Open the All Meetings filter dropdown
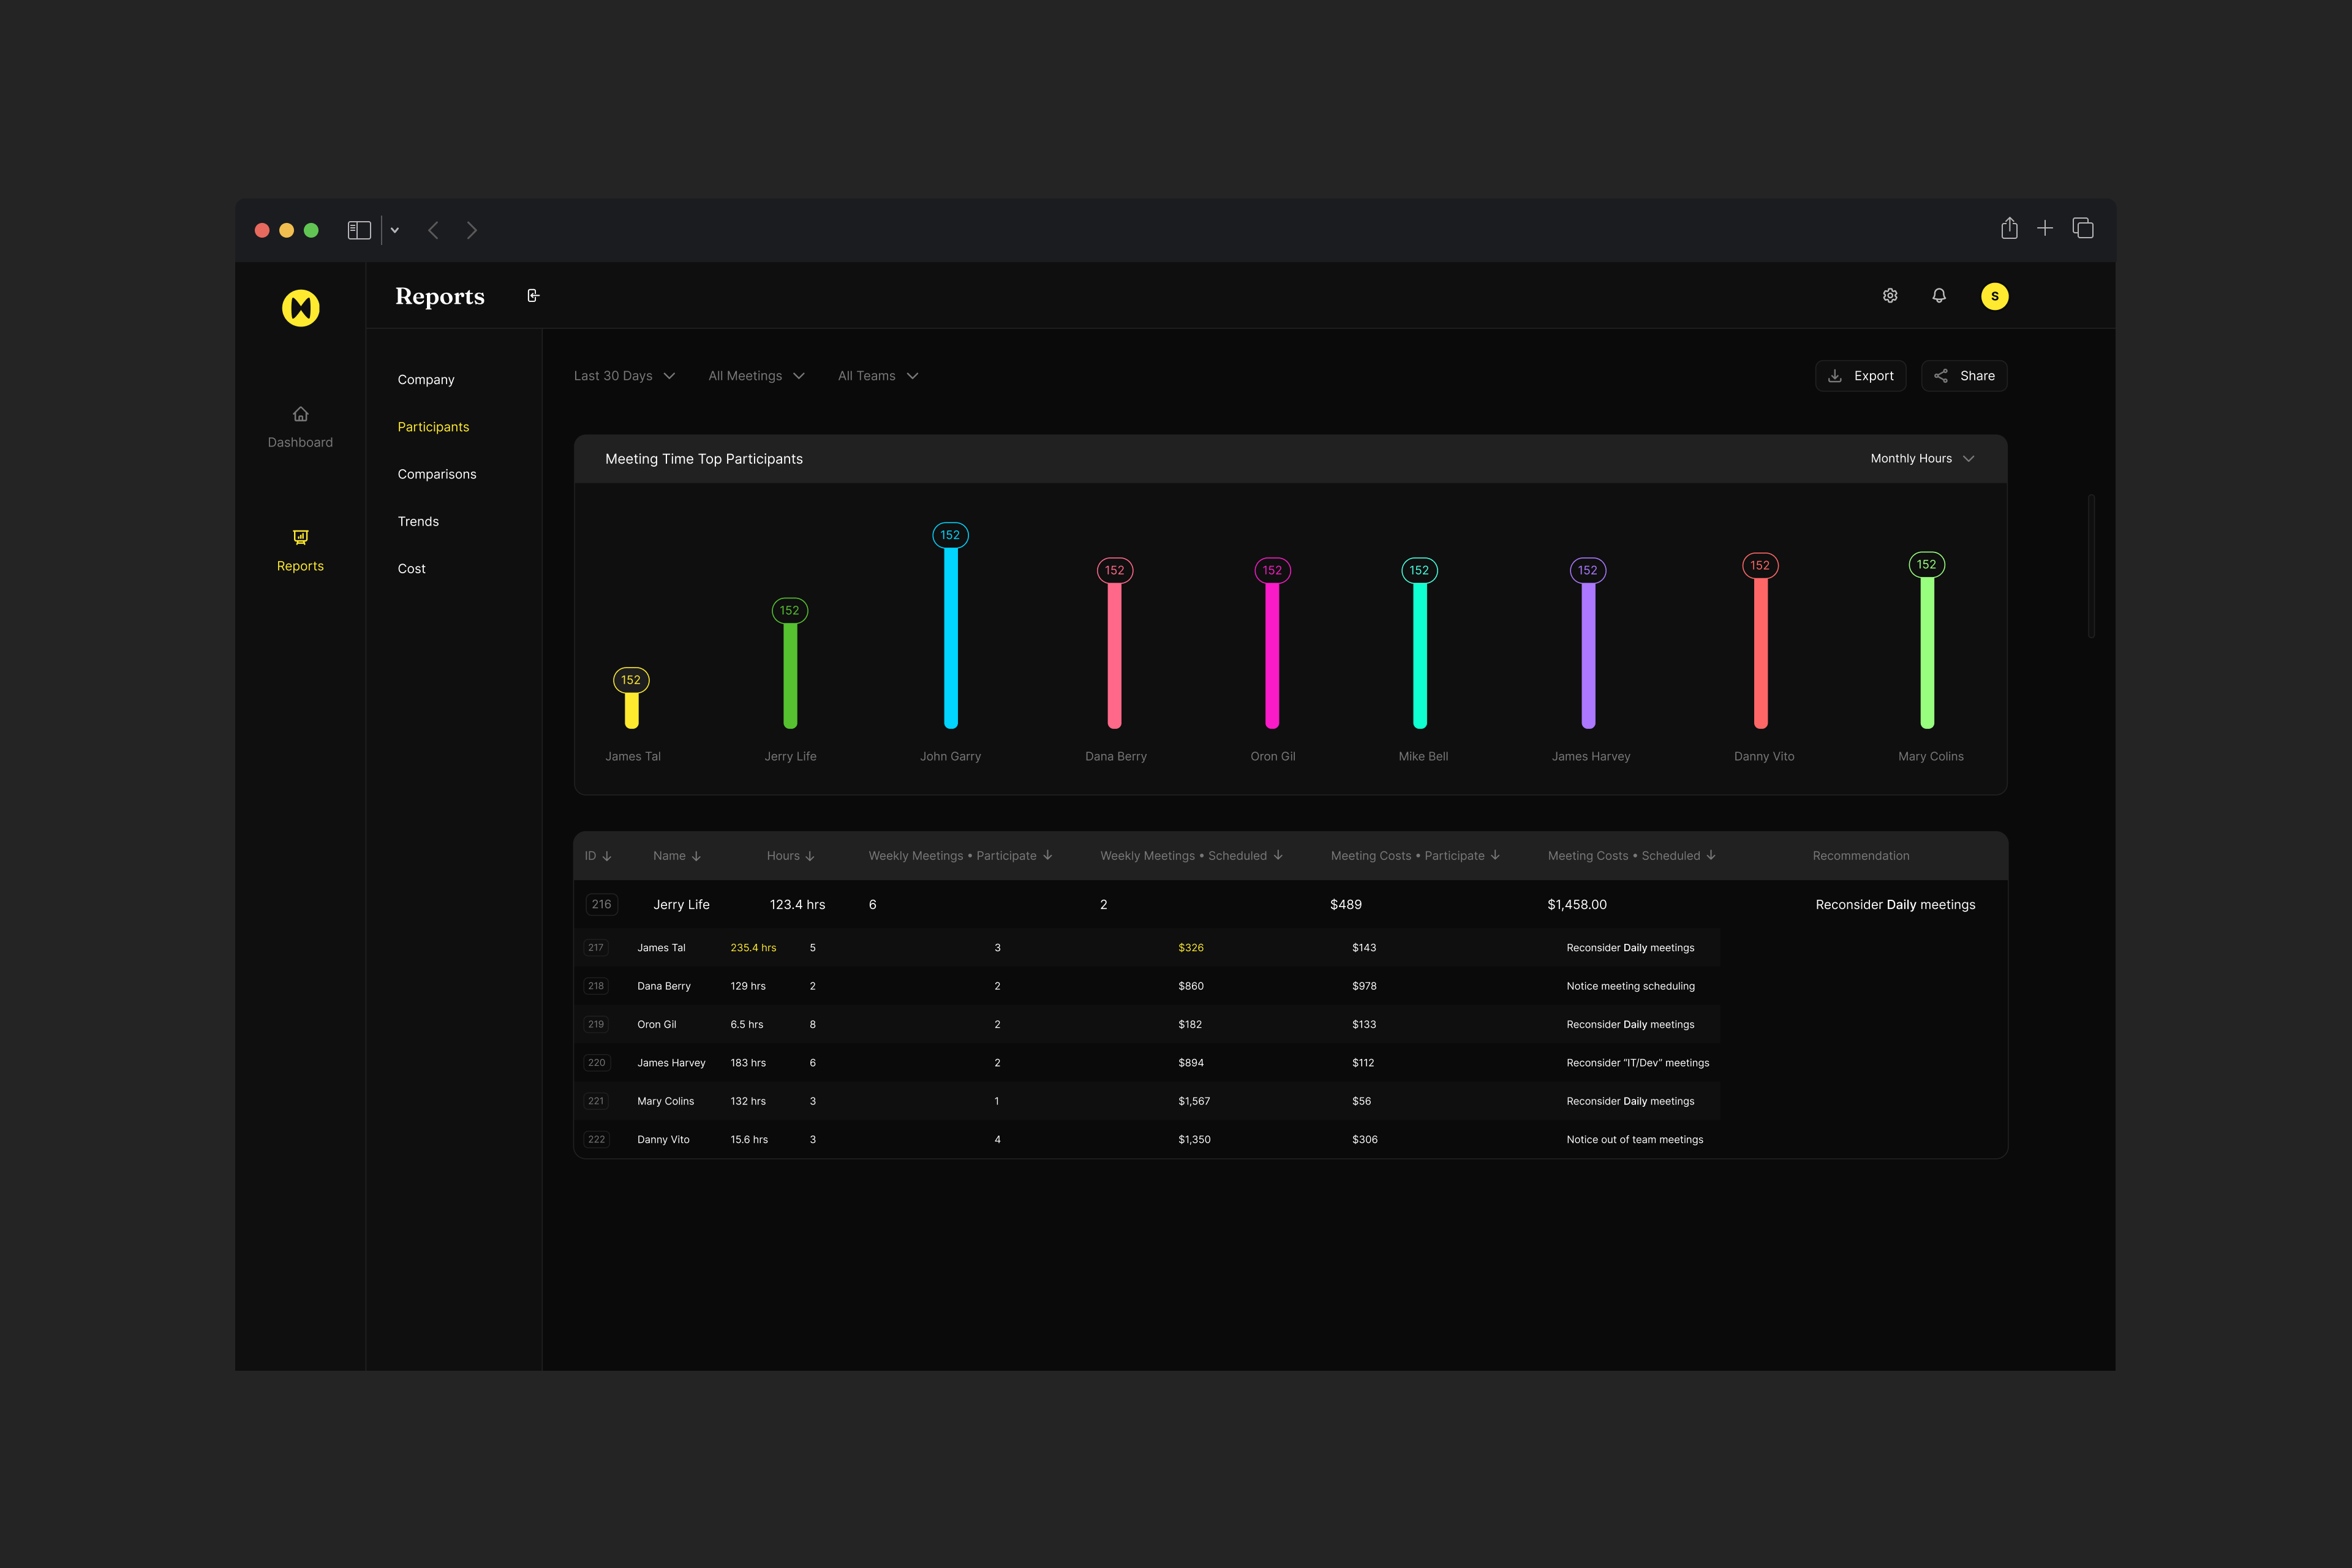 pos(756,376)
